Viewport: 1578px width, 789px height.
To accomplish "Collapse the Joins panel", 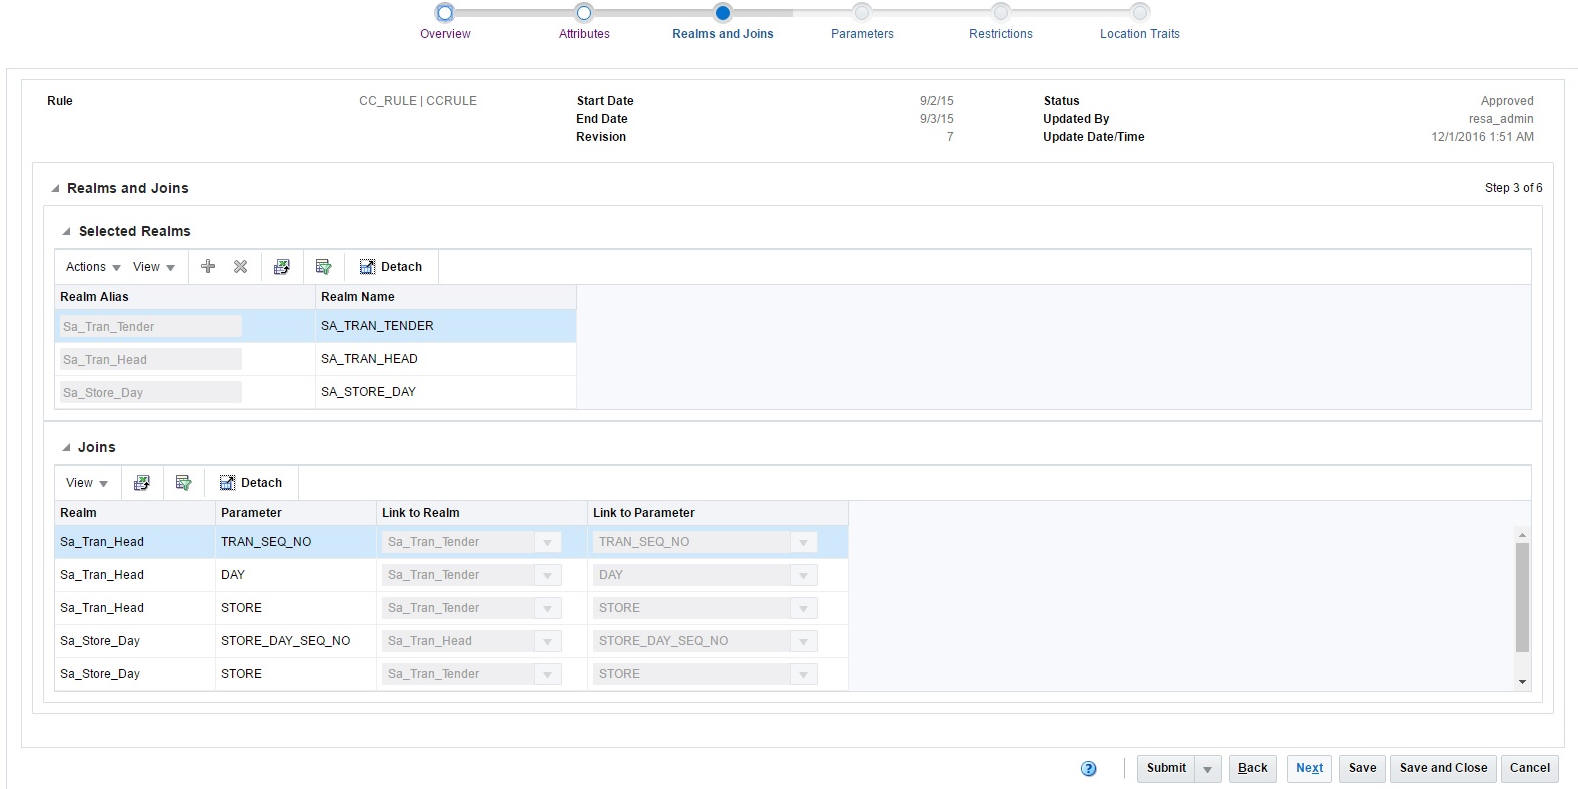I will click(x=66, y=447).
